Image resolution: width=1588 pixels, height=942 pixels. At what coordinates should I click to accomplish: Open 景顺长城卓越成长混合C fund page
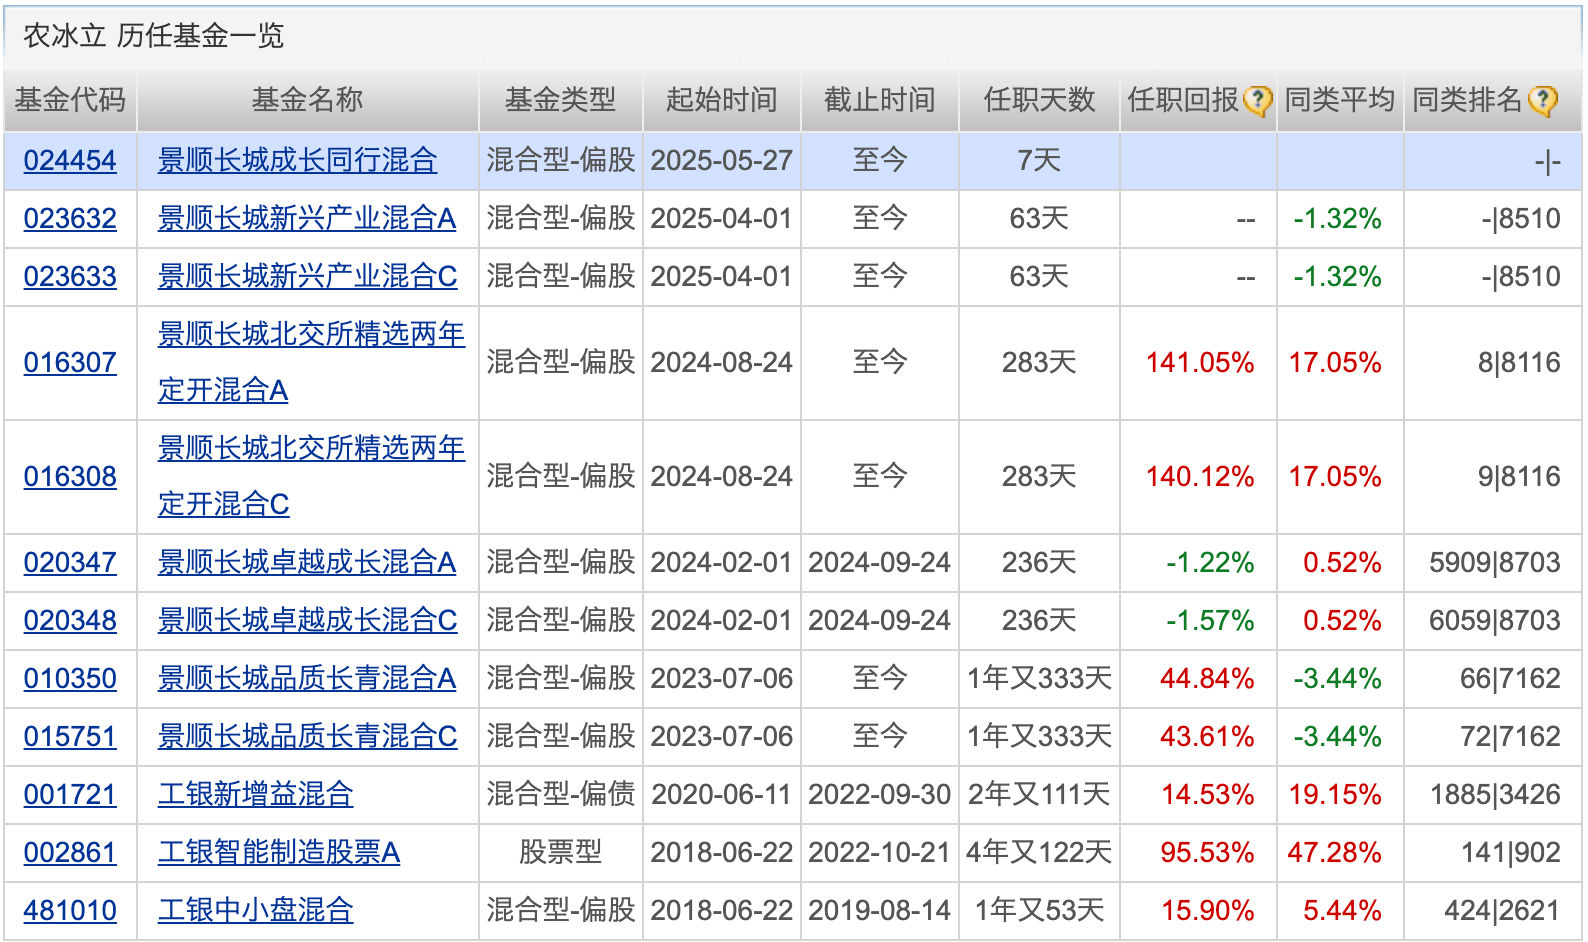click(308, 621)
